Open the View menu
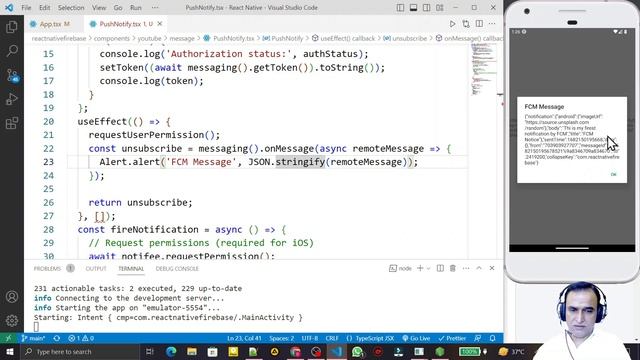 coord(99,8)
